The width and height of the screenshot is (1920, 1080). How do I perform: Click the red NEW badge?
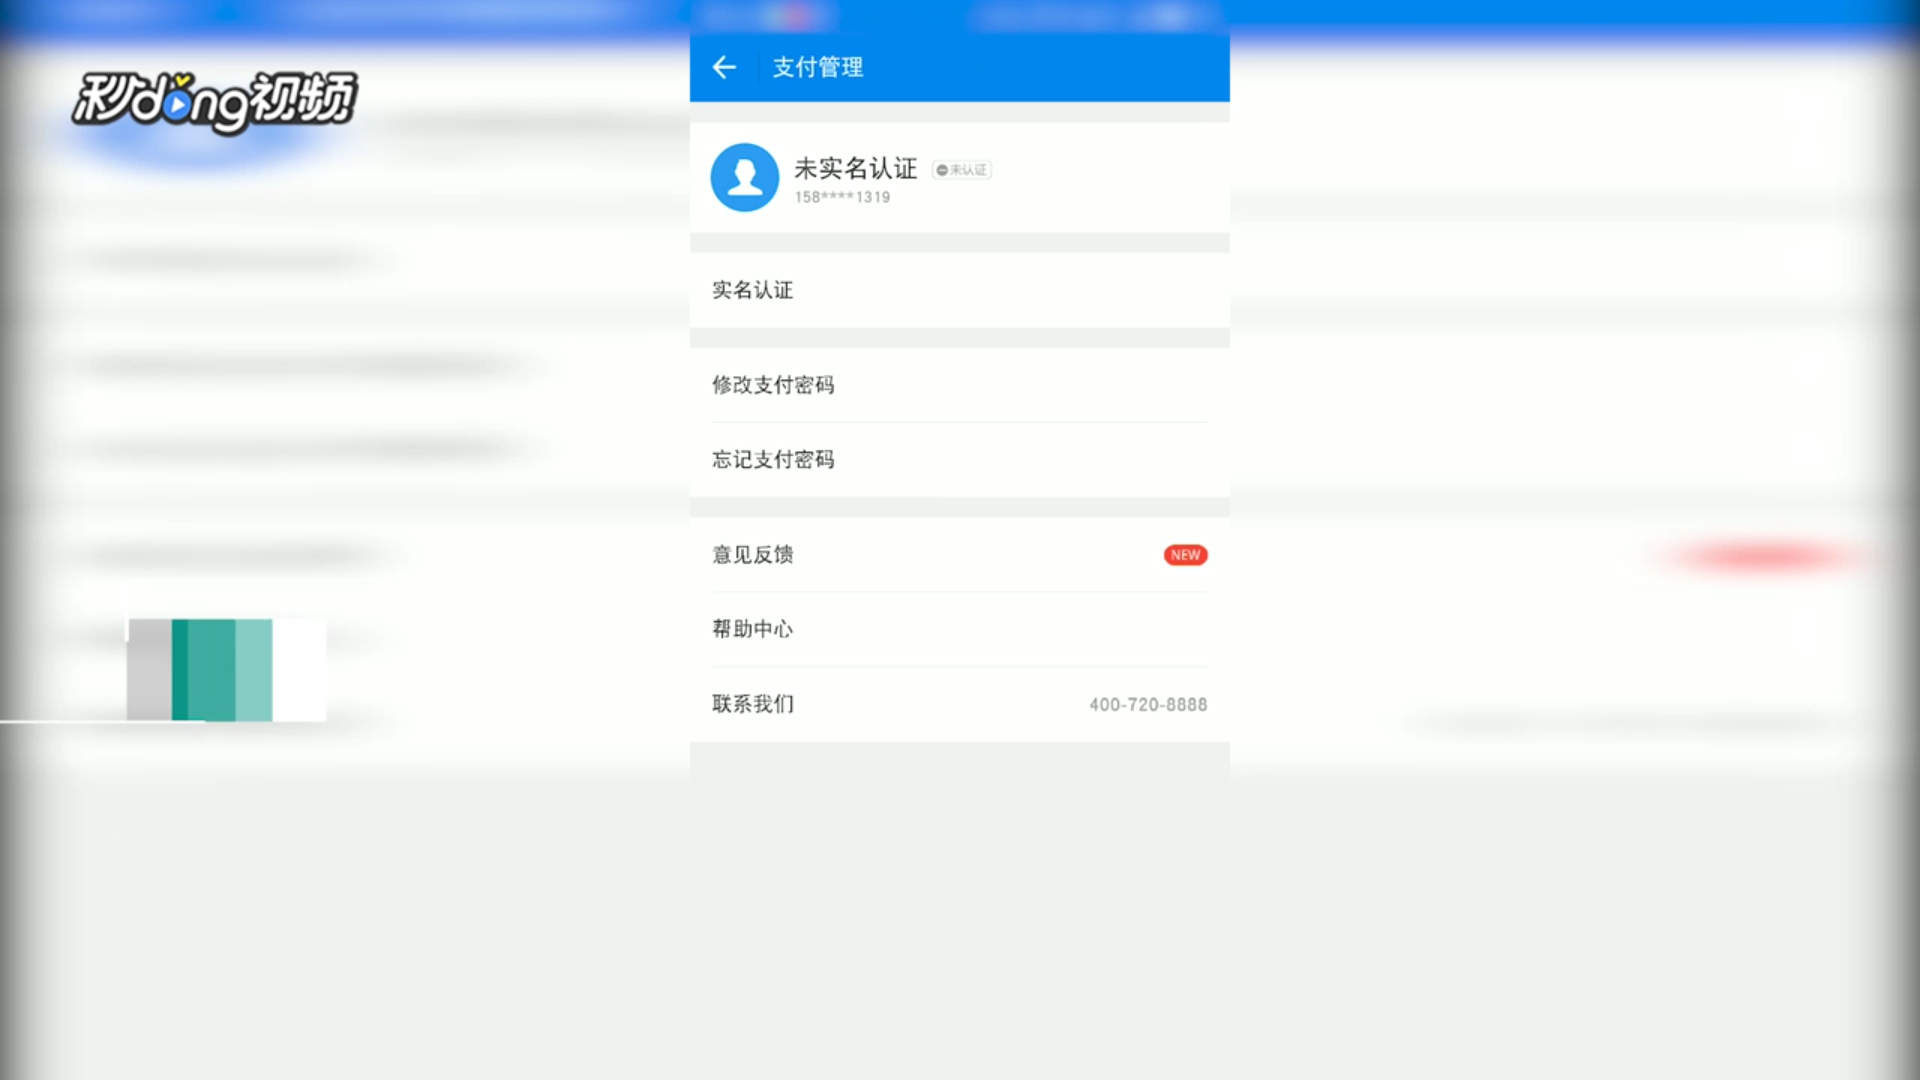(x=1185, y=555)
